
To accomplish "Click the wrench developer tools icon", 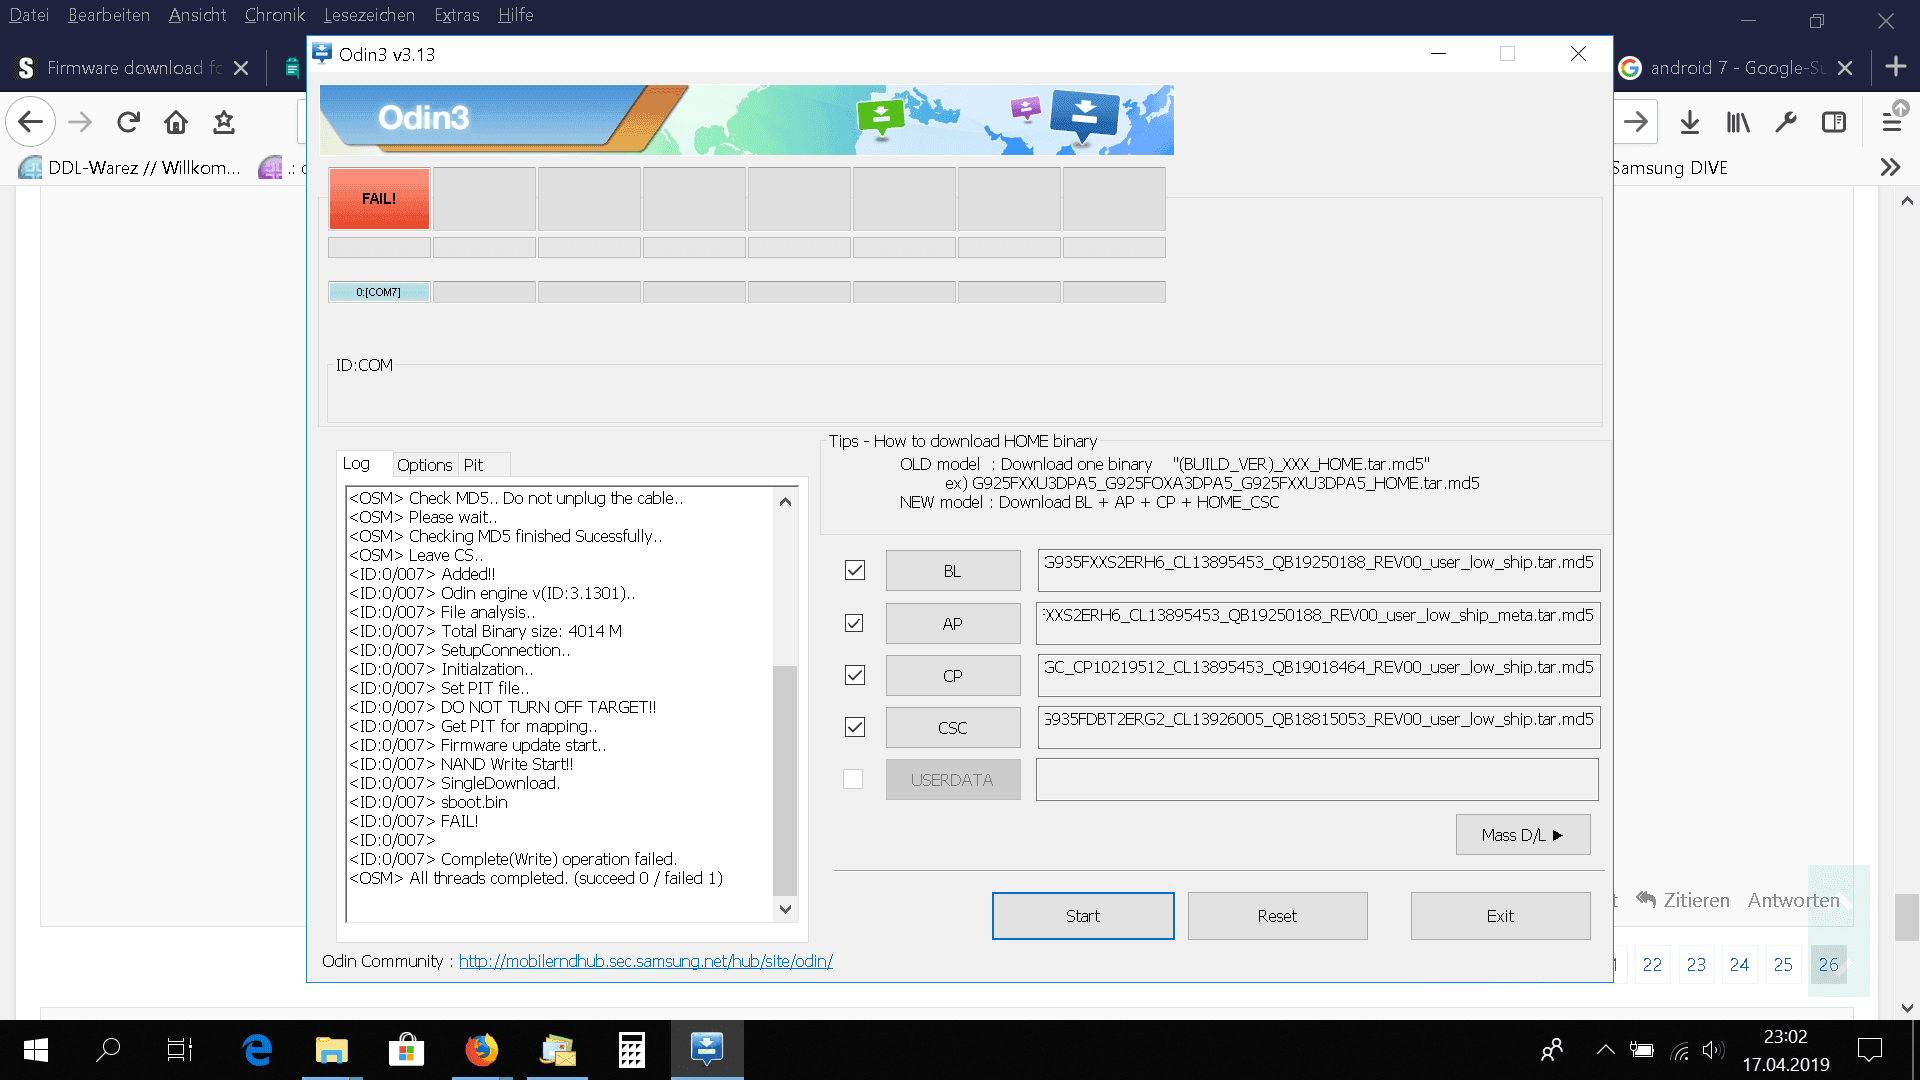I will (x=1786, y=122).
